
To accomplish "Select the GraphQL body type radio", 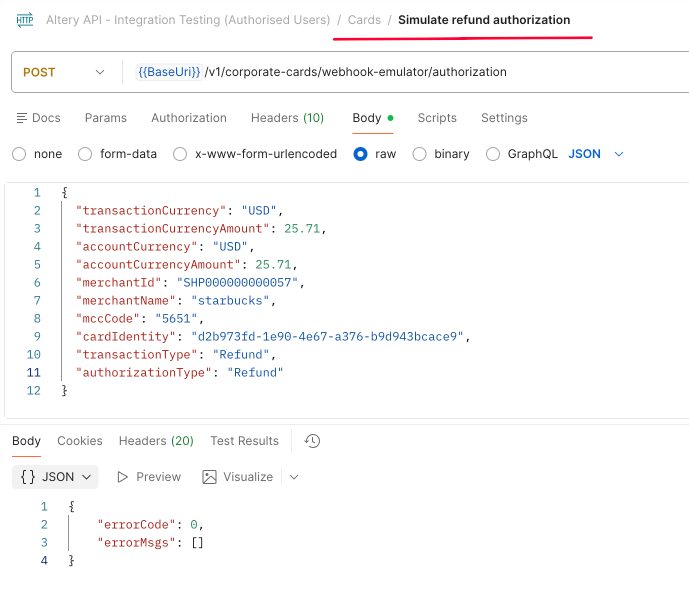I will (493, 154).
